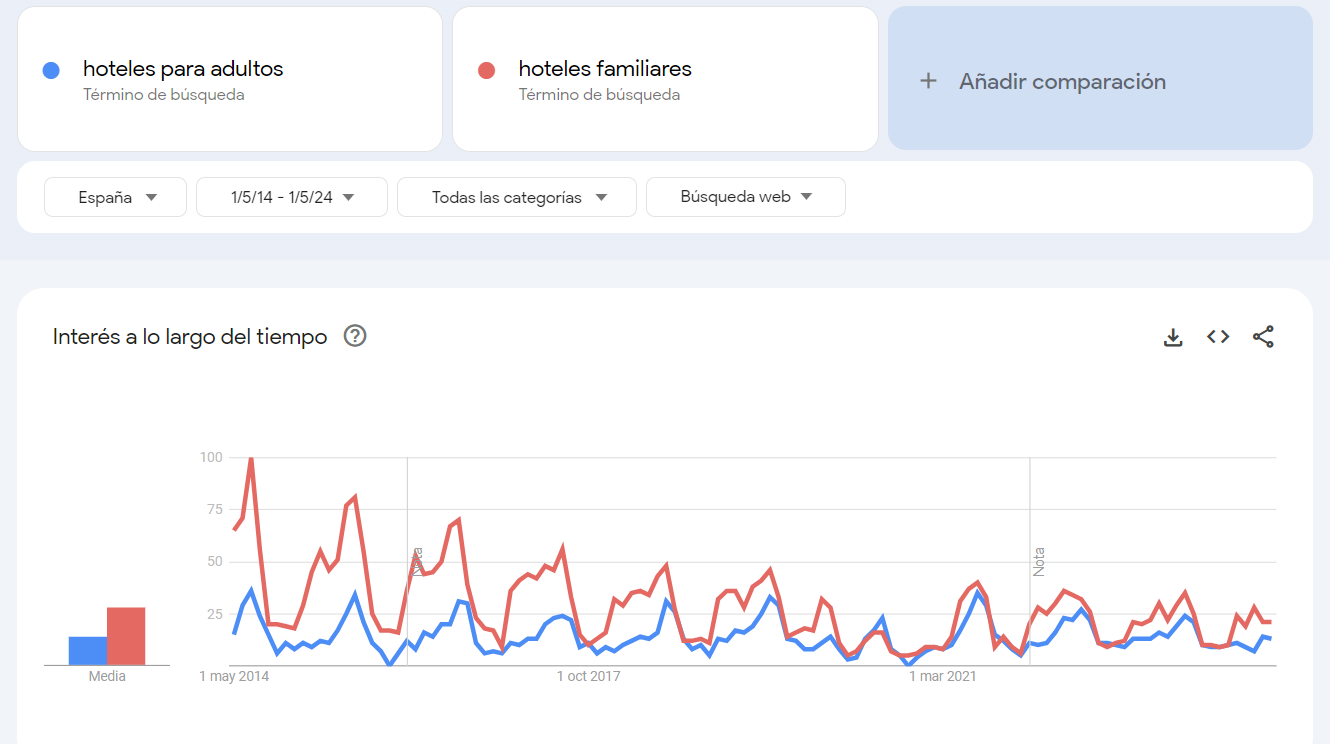Screen dimensions: 1330x744
Task: Expand the 1/5/14 - 1/5/24 date range
Action: click(292, 197)
